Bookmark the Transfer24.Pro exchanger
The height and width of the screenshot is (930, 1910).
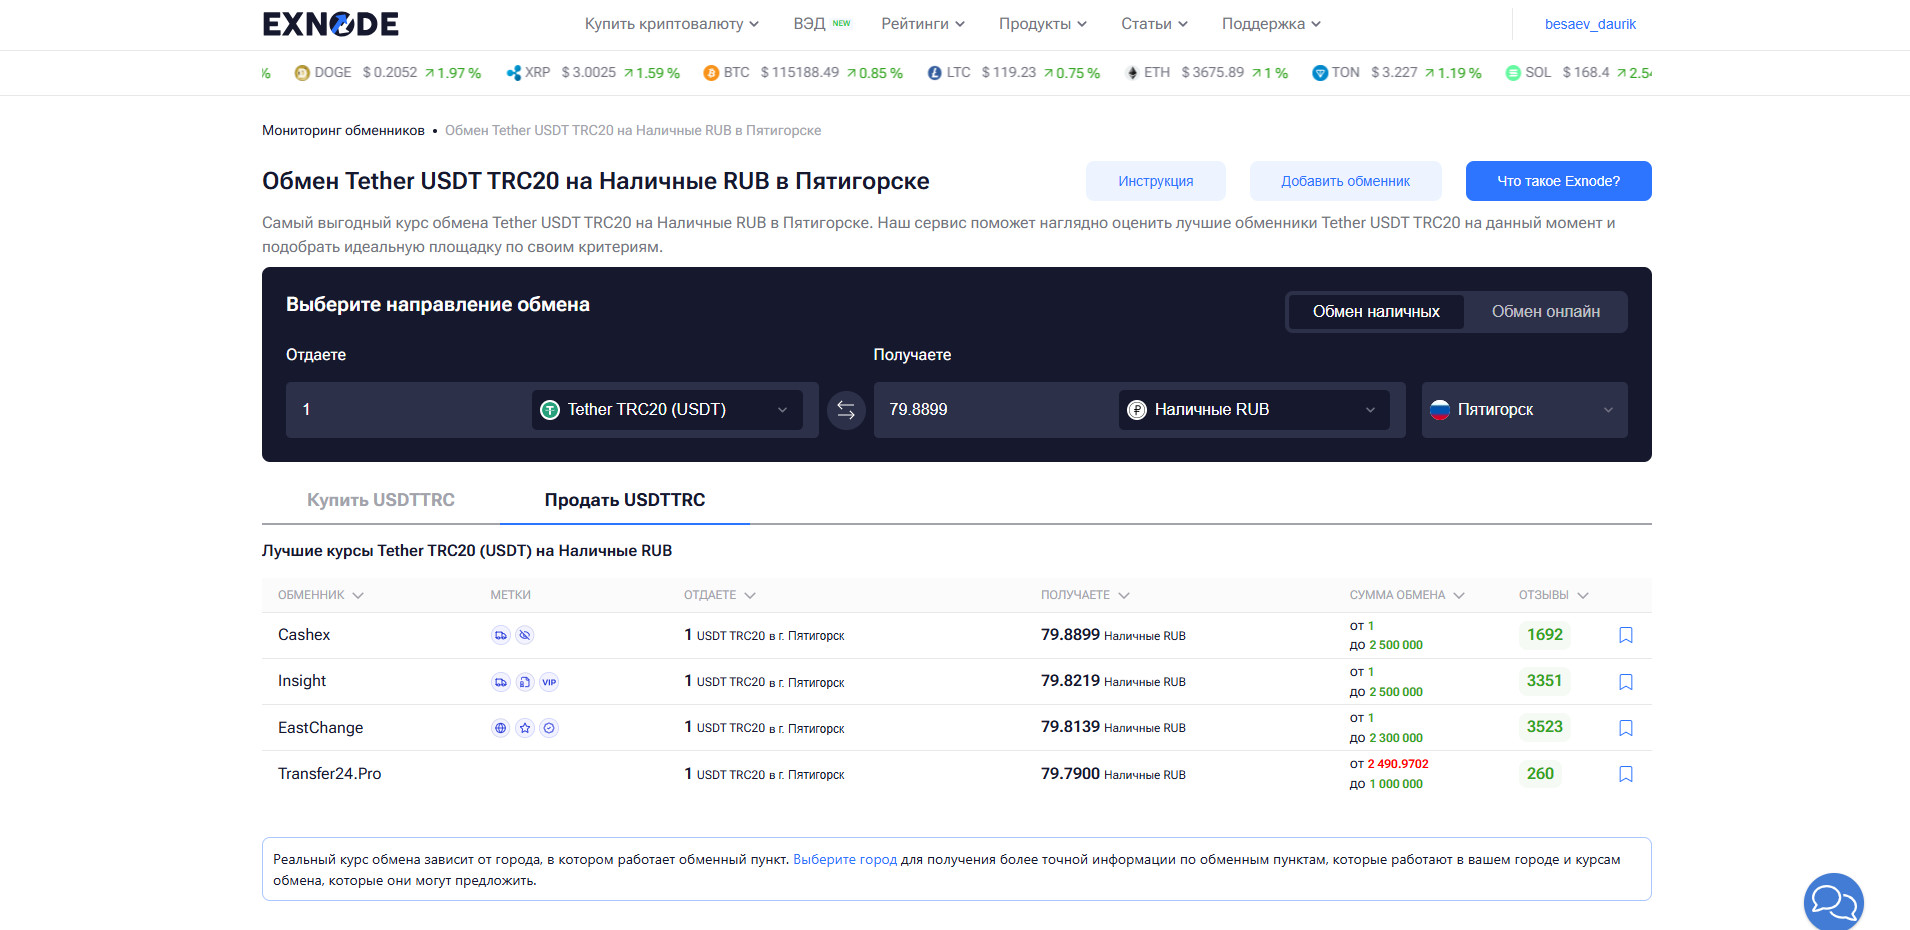(1625, 774)
